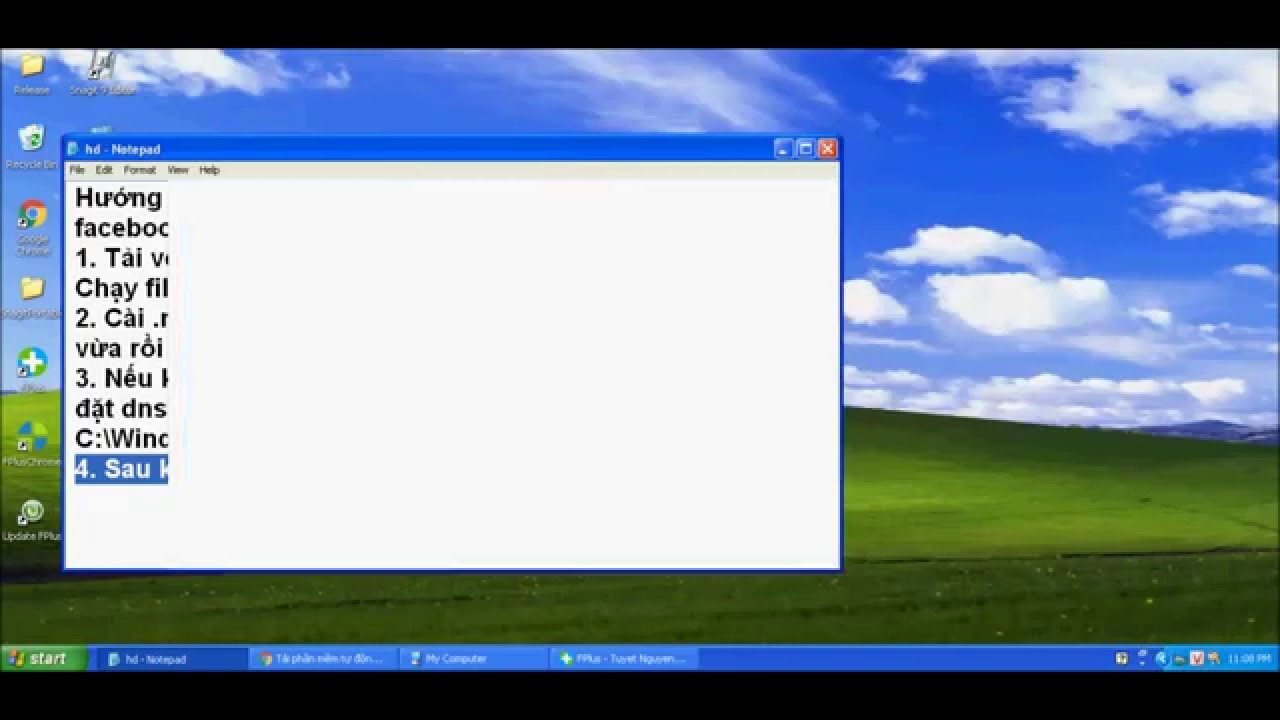
Task: Click the '1. Tải' line in Notepad
Action: tap(121, 258)
